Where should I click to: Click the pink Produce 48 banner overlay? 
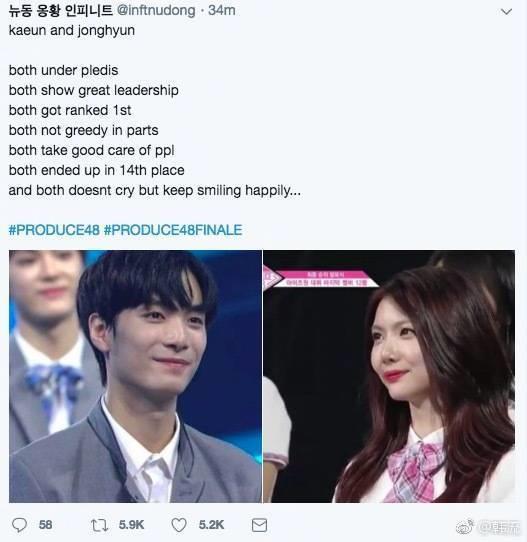320,278
